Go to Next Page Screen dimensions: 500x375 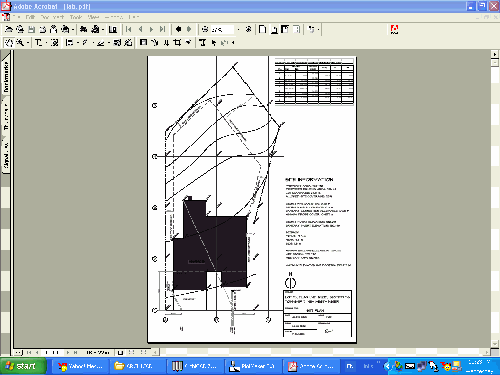pos(151,30)
